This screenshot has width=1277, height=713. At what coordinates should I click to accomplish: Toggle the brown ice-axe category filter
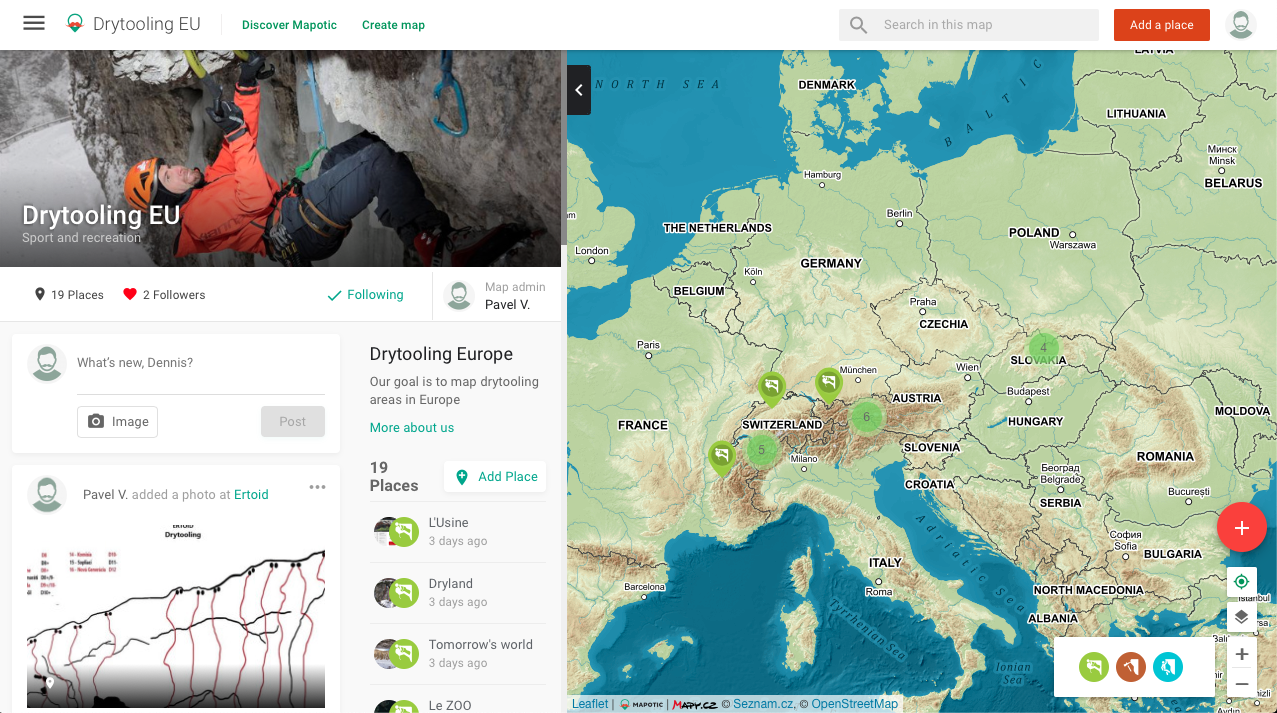point(1130,667)
